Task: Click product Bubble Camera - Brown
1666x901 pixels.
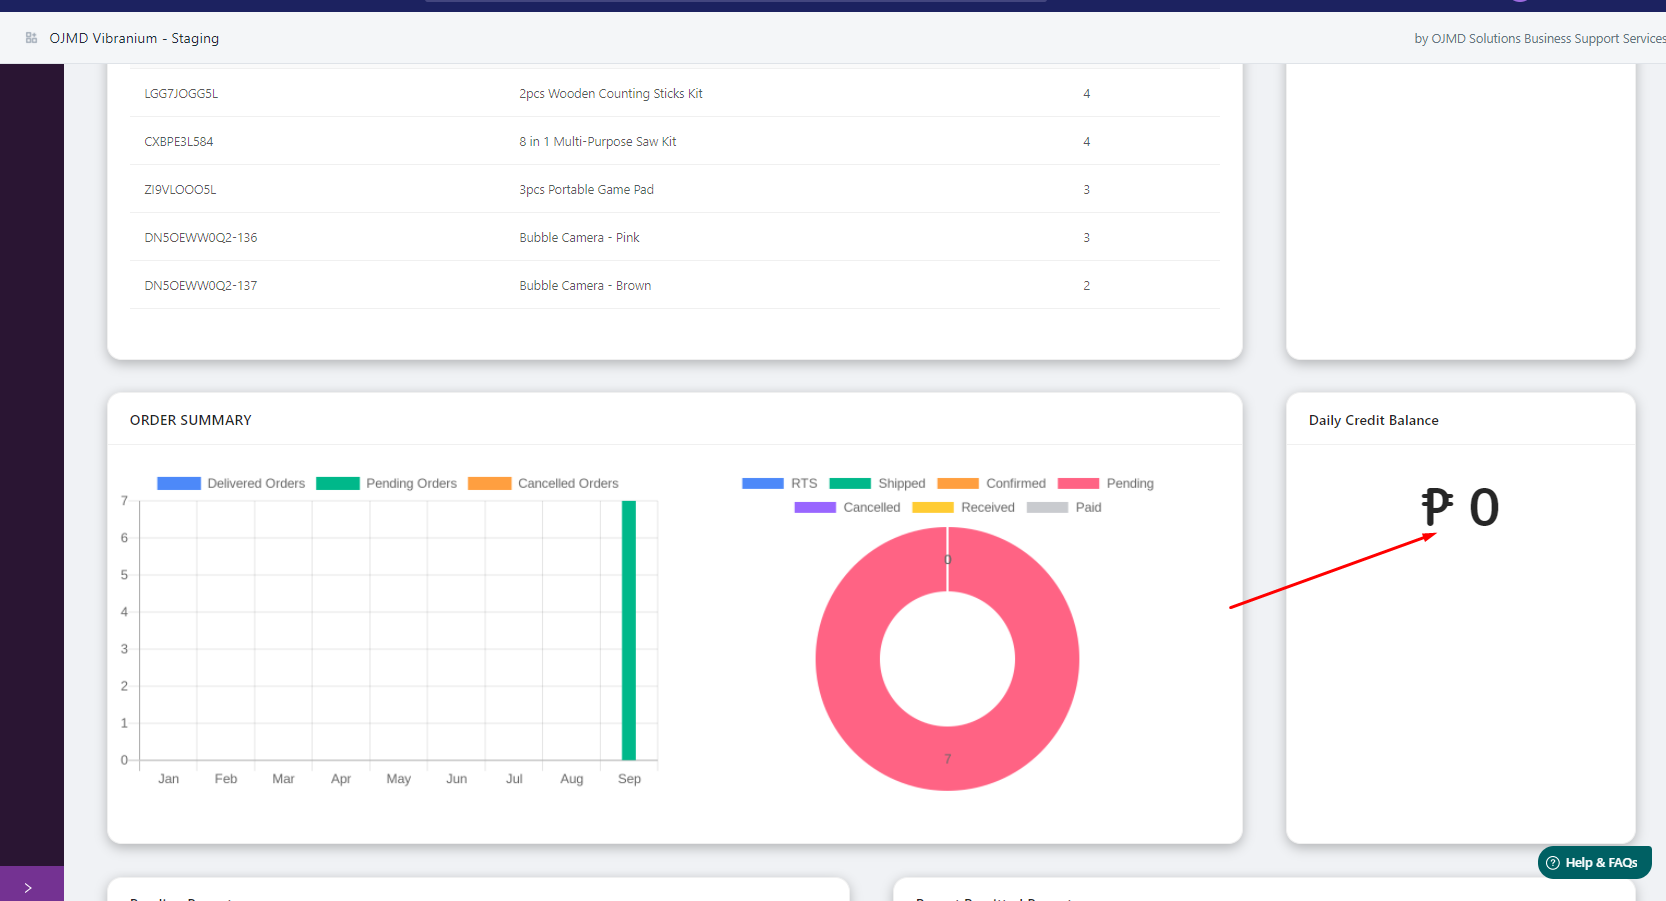Action: (585, 285)
